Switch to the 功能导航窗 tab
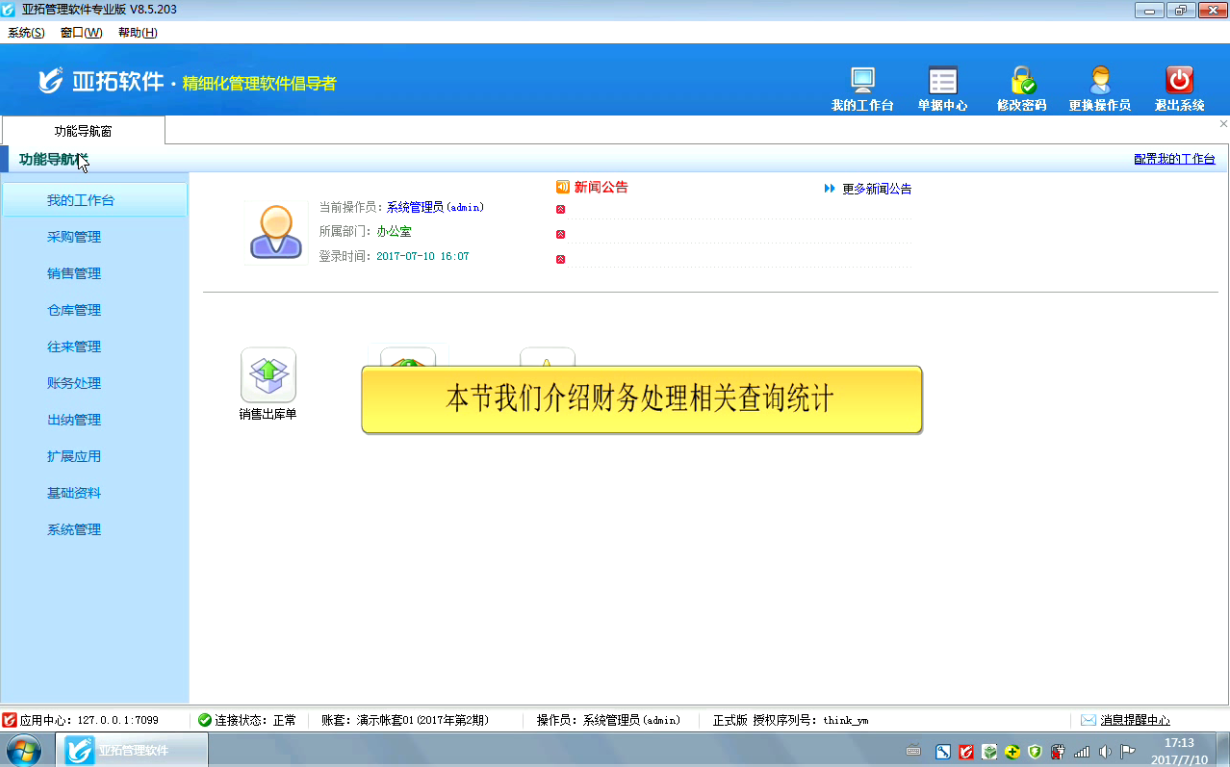The height and width of the screenshot is (767, 1230). coord(83,131)
